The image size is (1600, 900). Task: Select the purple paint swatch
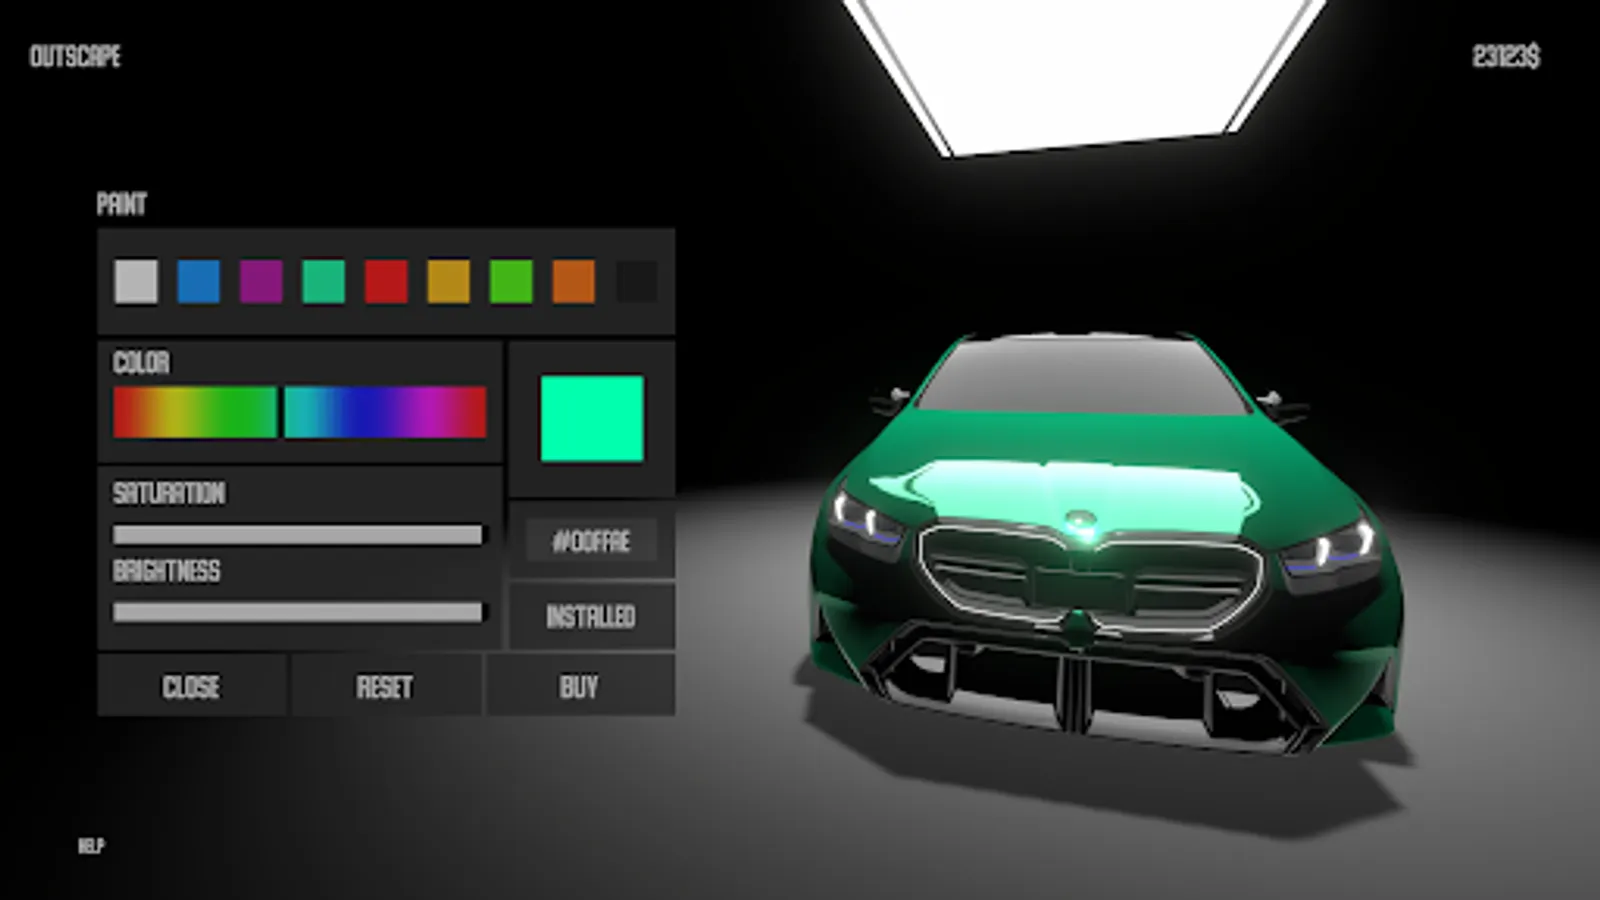pos(259,281)
